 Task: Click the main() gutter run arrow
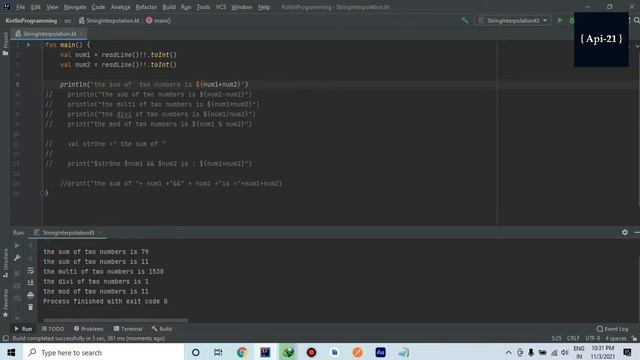pos(29,45)
